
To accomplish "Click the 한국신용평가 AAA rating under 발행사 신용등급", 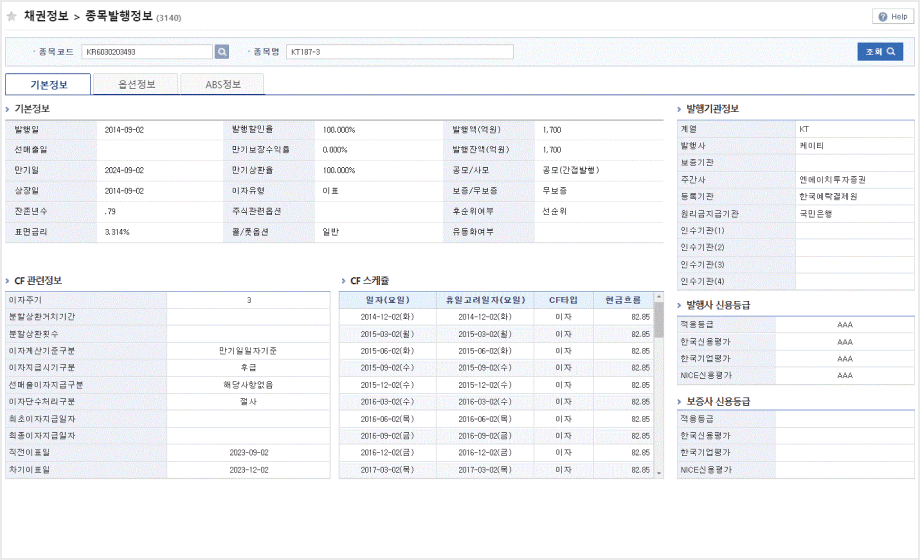I will 845,342.
